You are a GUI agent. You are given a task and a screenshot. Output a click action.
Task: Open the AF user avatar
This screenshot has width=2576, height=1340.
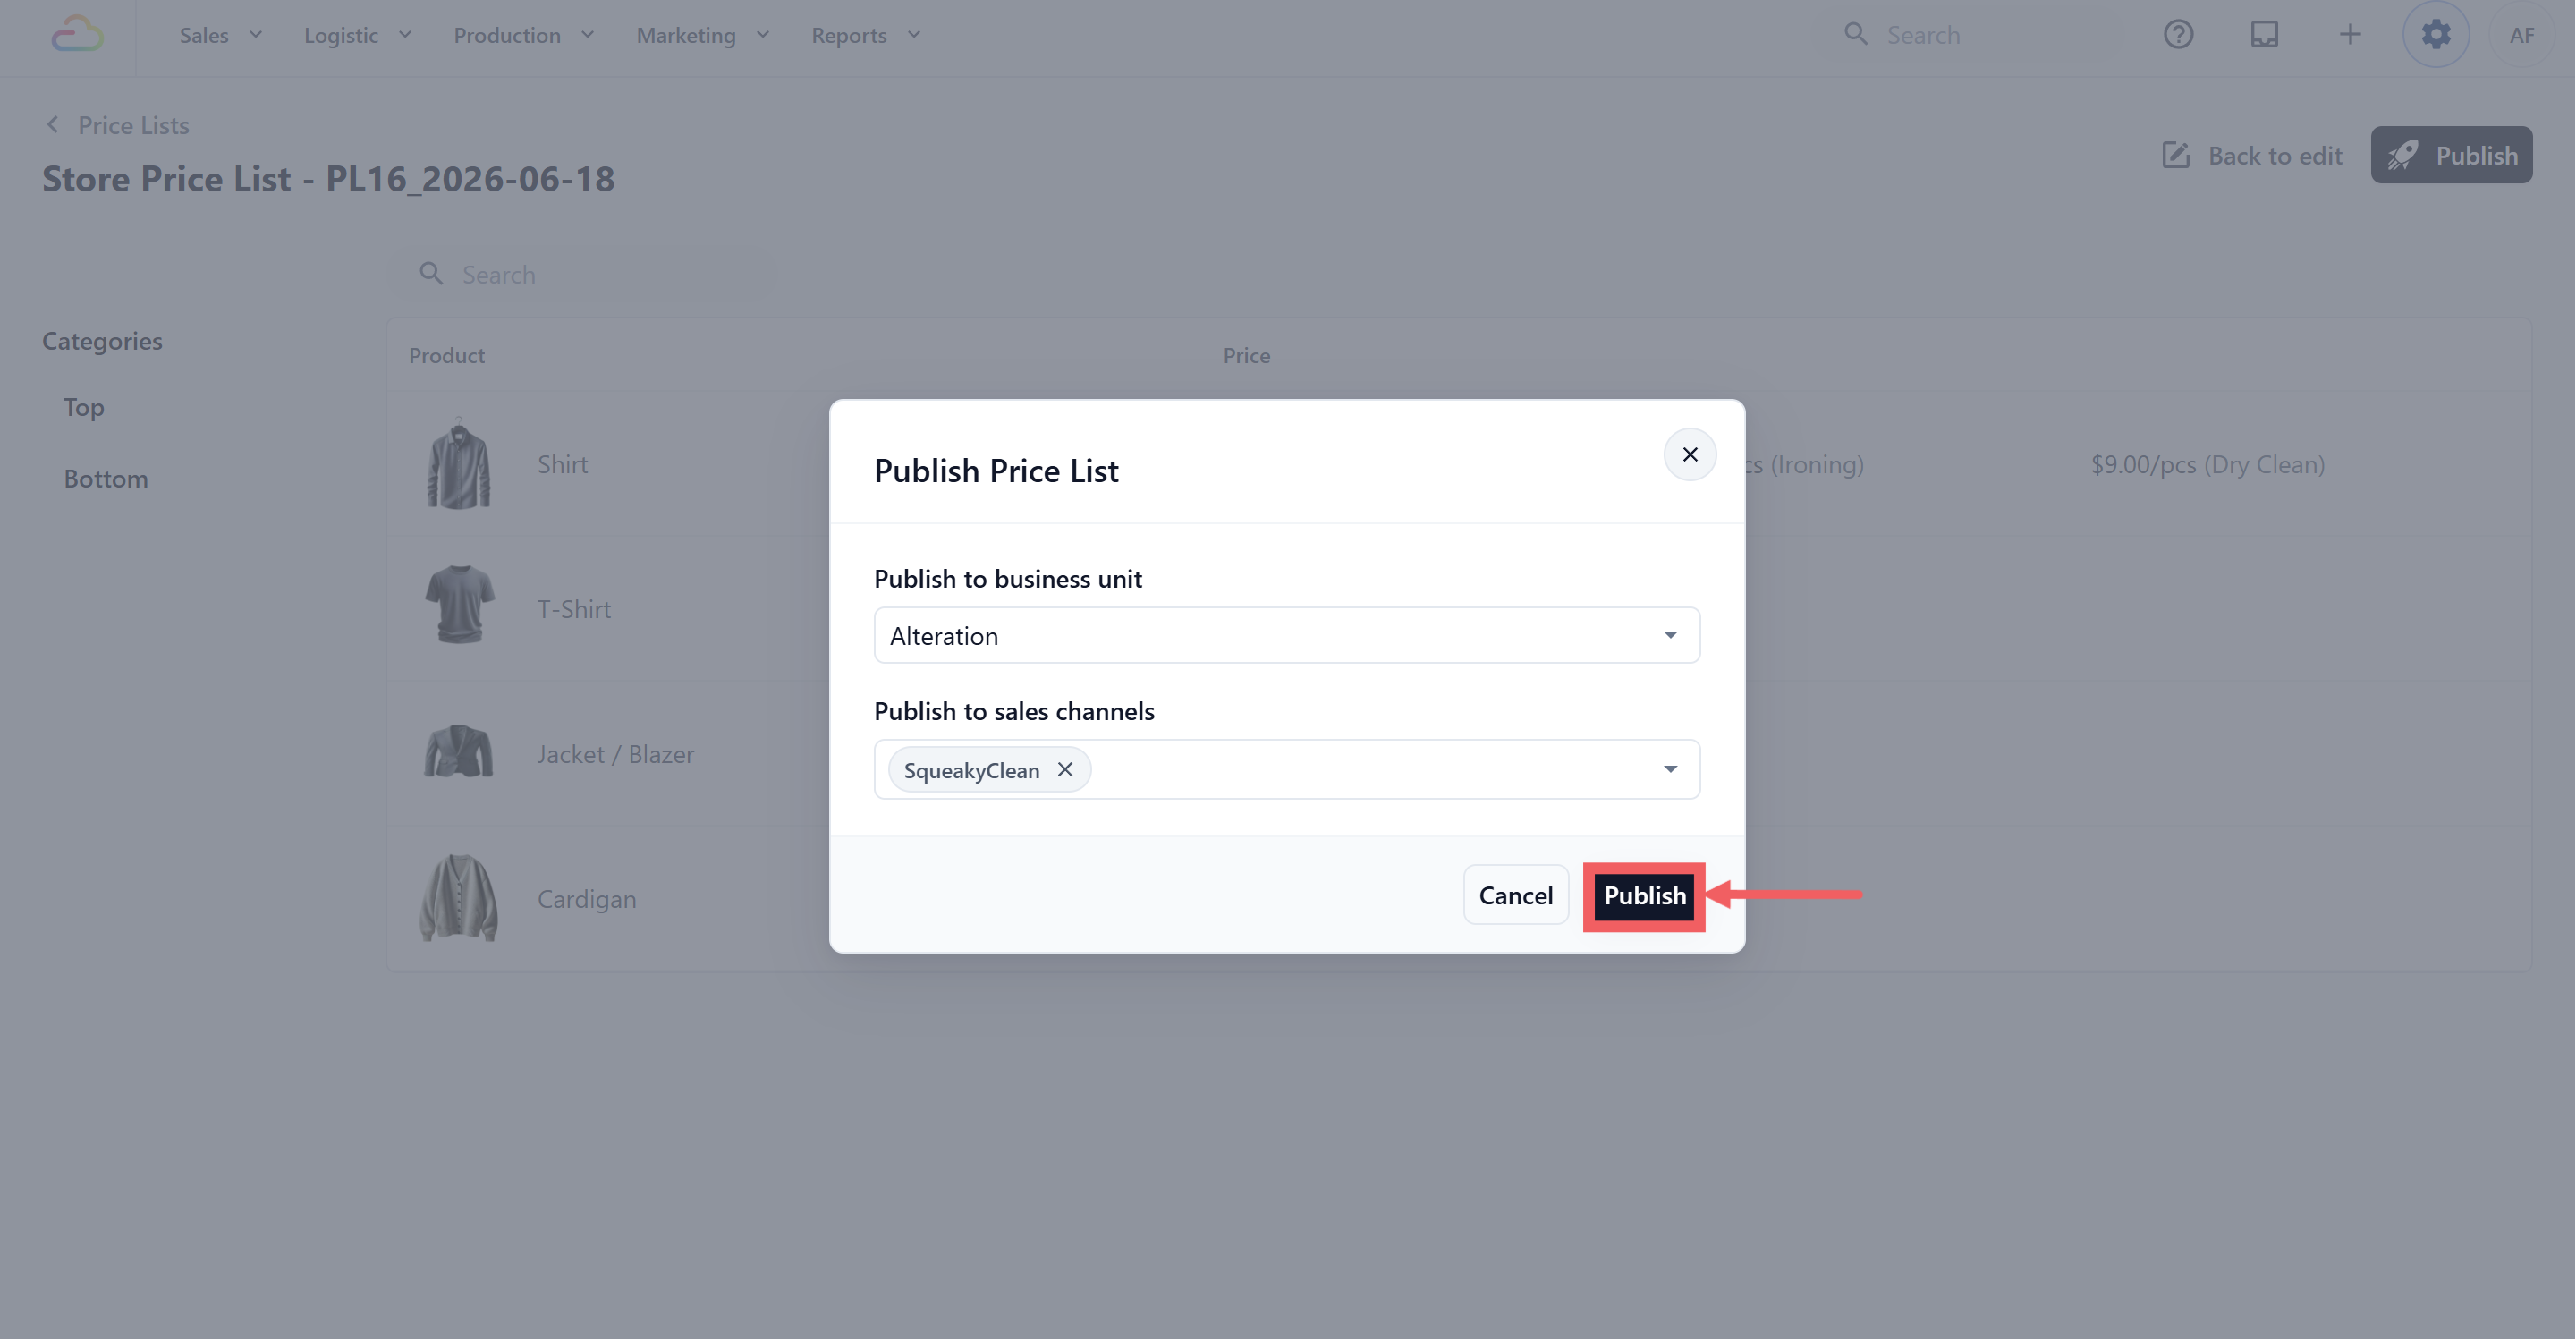coord(2522,35)
